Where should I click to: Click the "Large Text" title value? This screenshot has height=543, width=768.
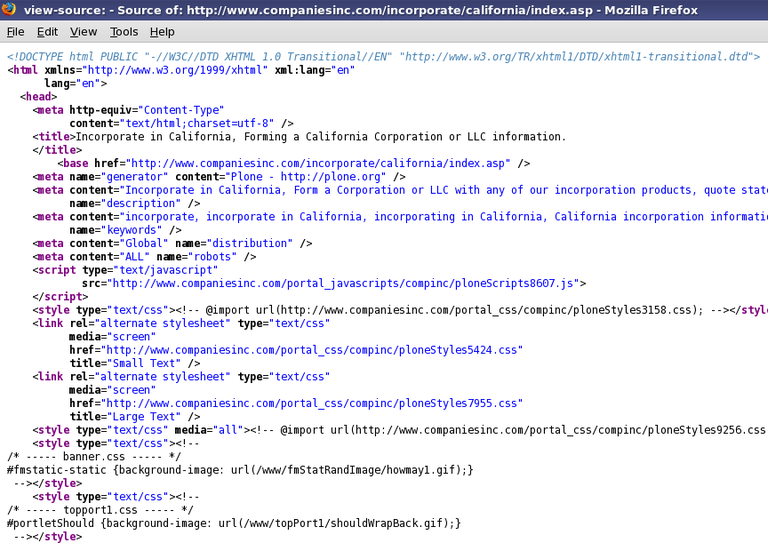tap(144, 417)
